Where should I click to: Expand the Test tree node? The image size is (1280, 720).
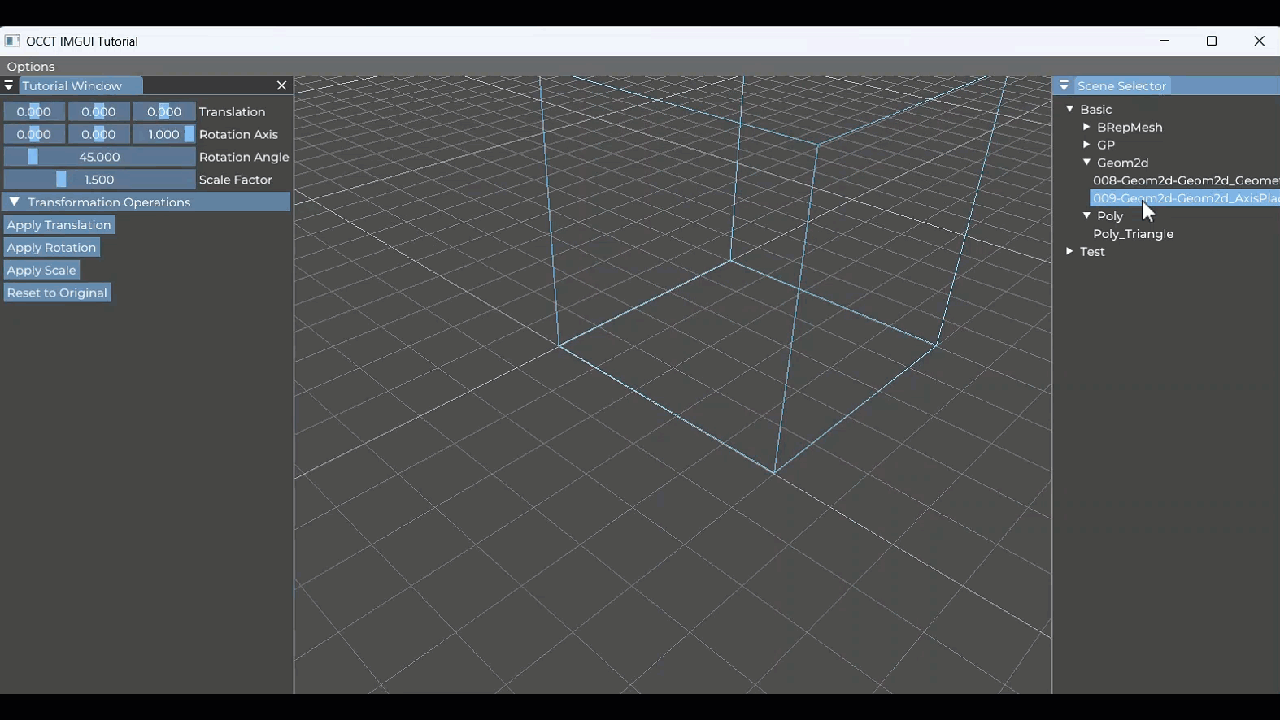click(1070, 252)
